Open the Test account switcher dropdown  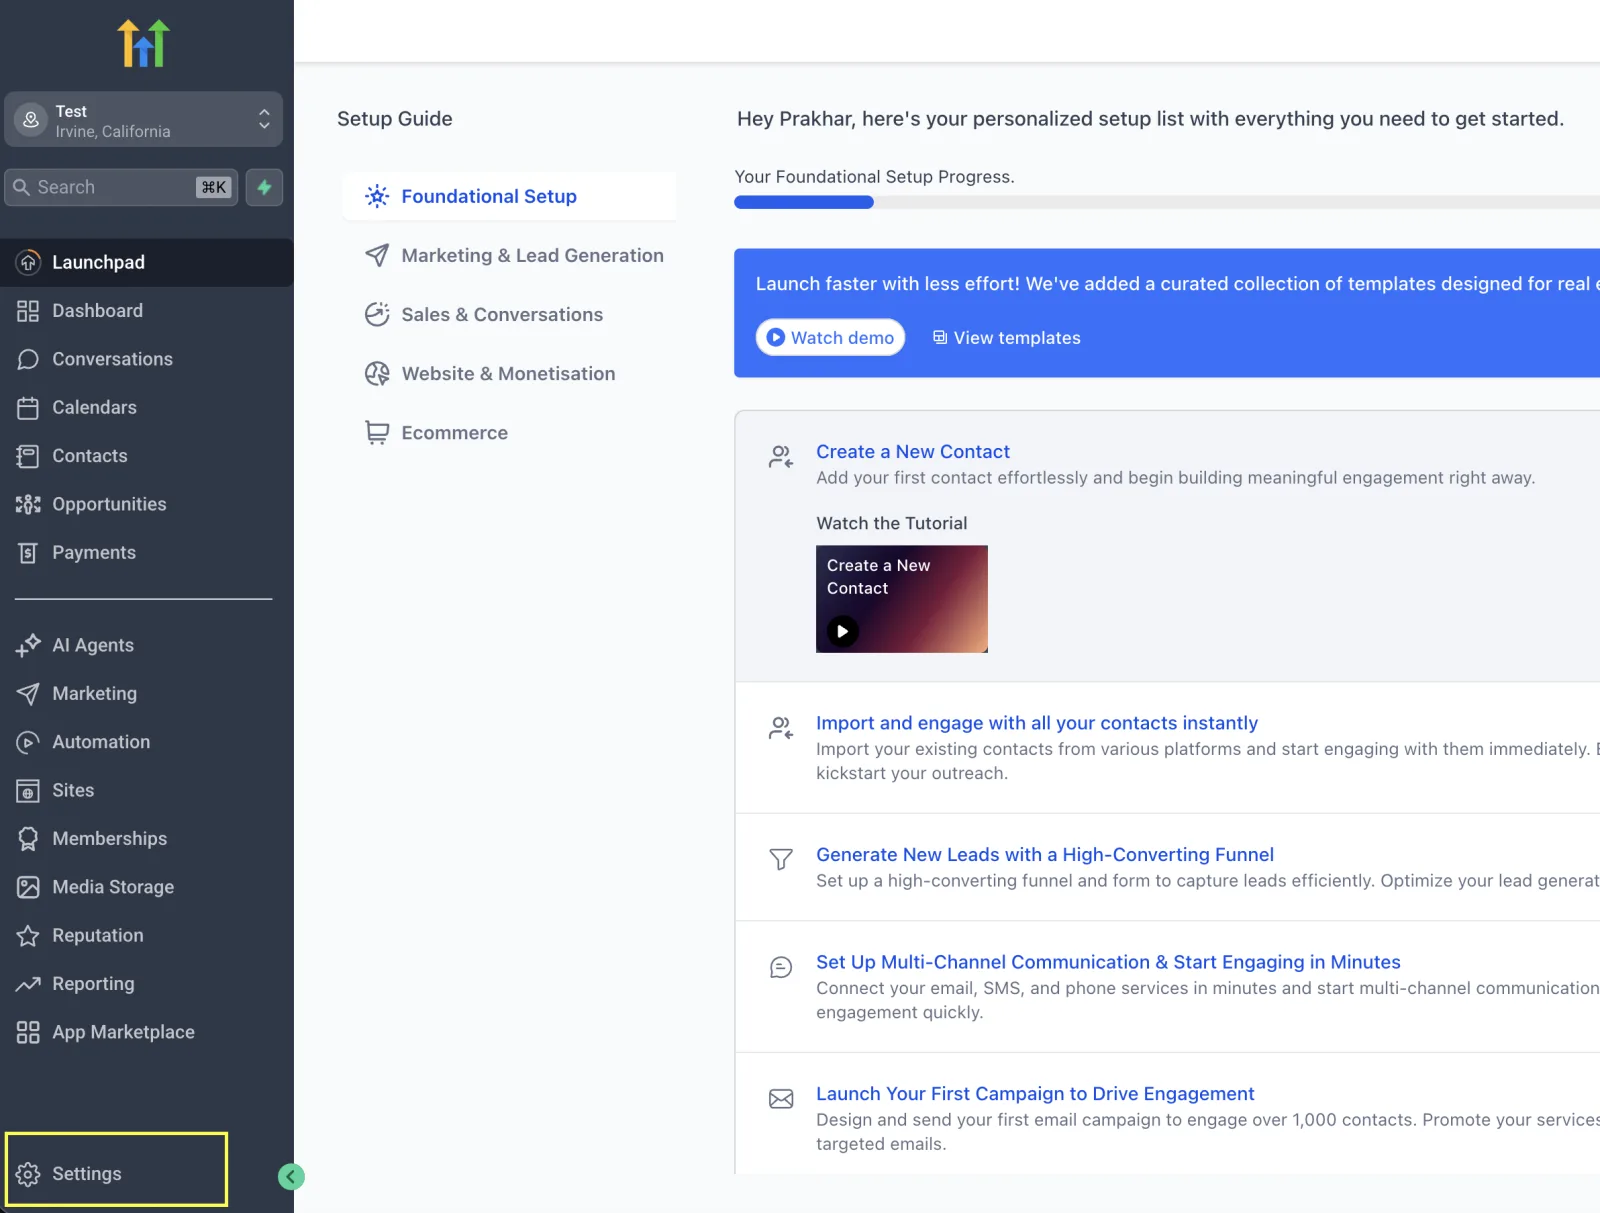pyautogui.click(x=144, y=120)
